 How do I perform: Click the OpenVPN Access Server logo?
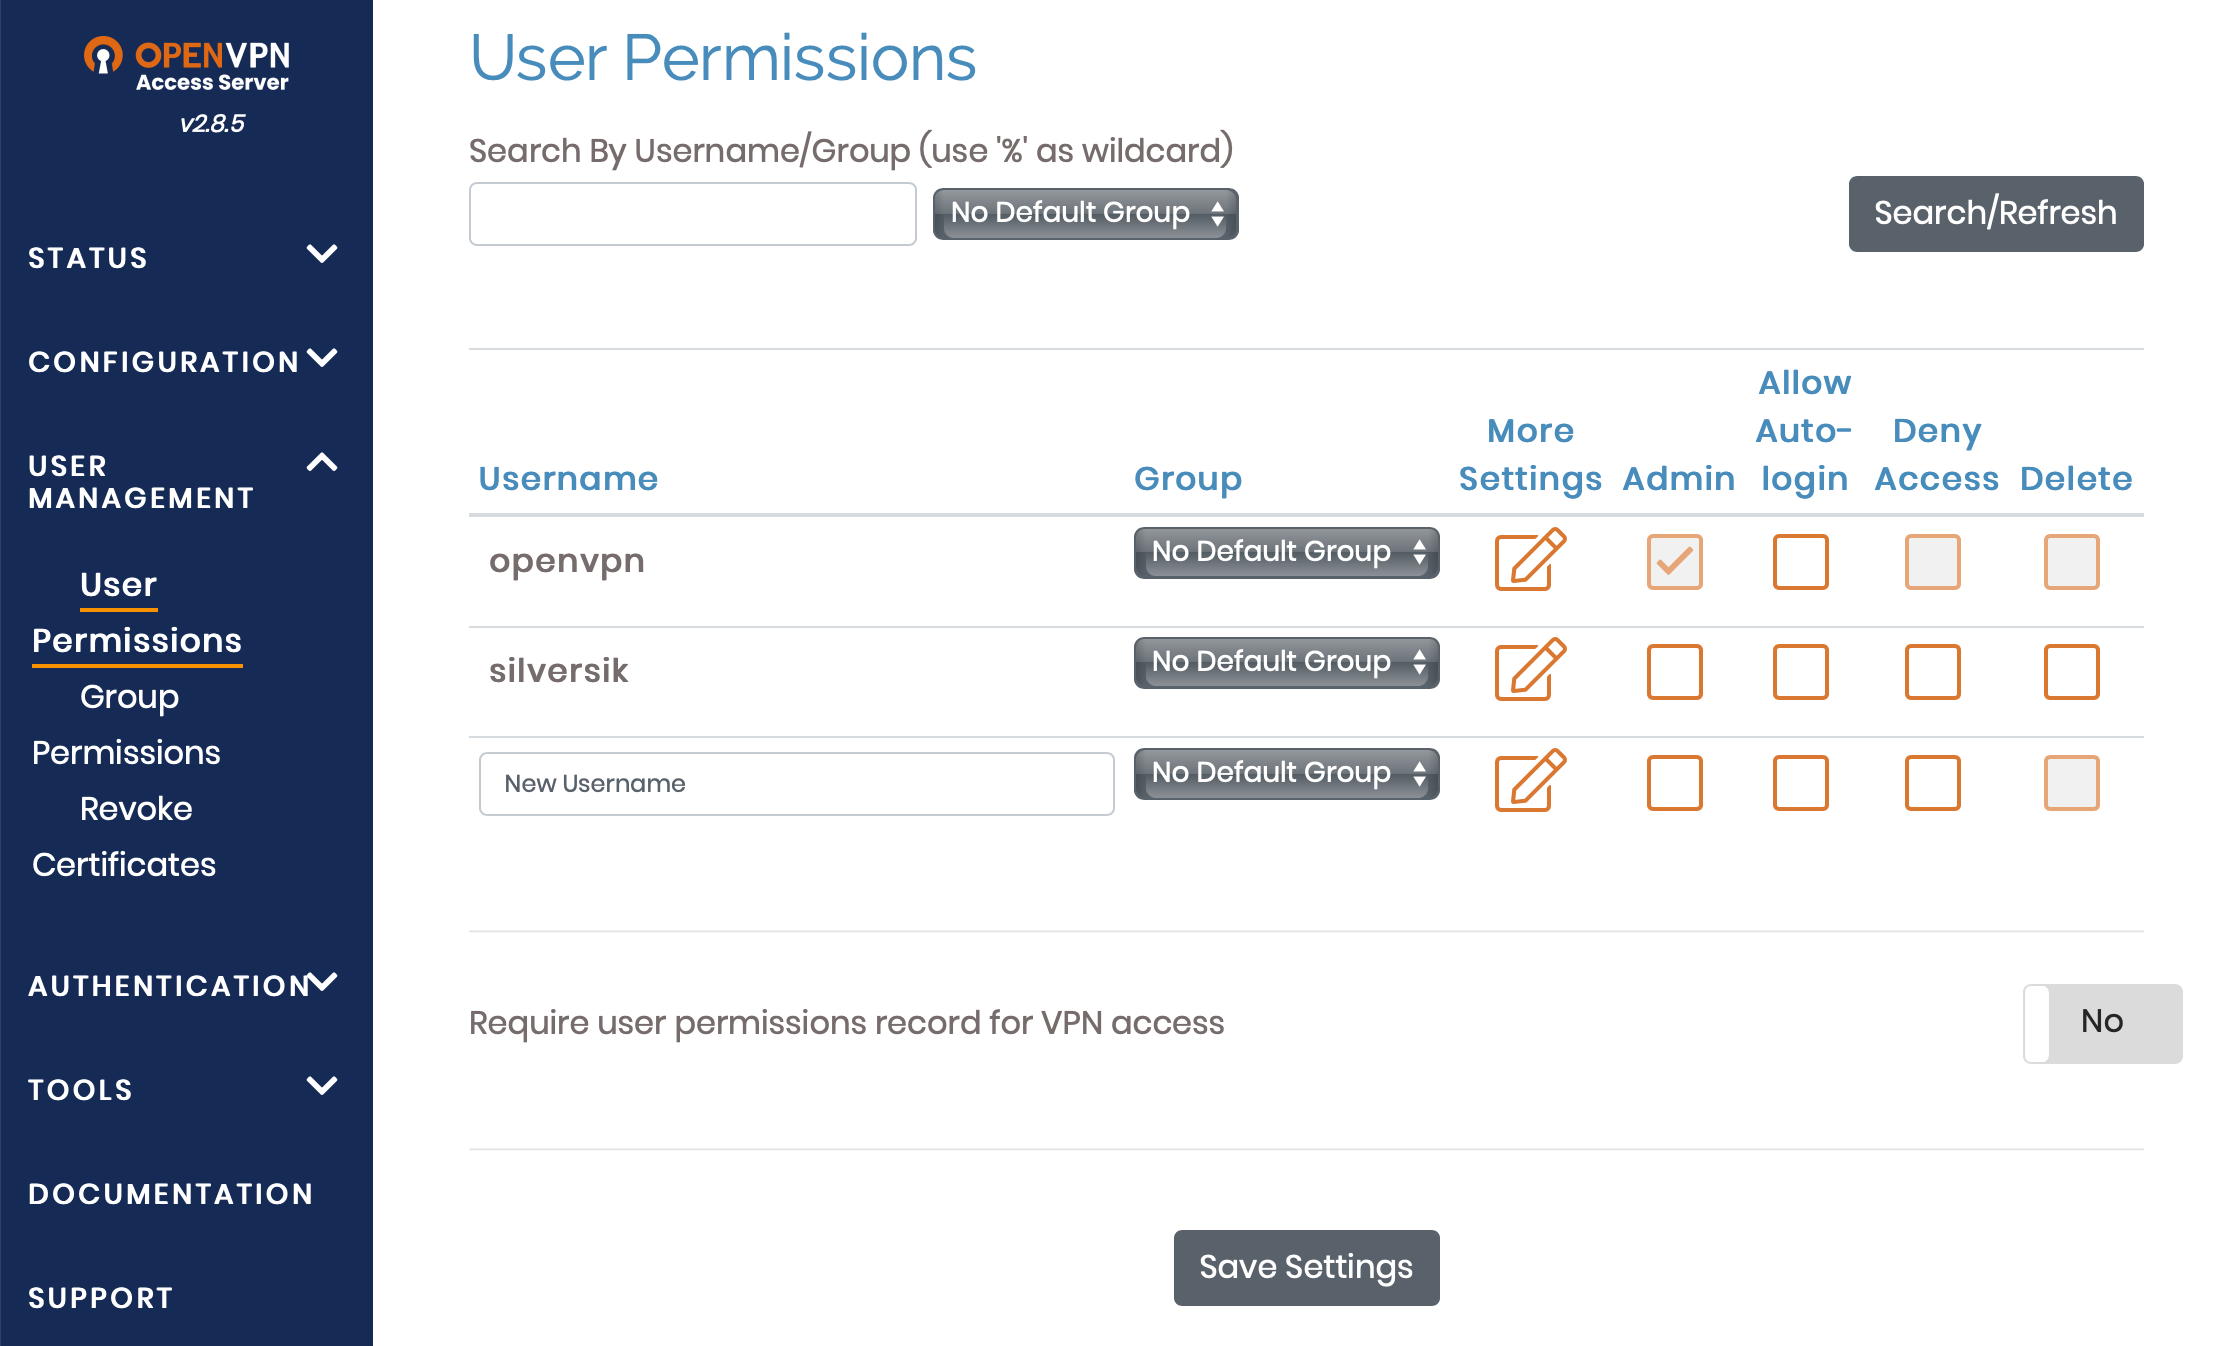pos(187,64)
